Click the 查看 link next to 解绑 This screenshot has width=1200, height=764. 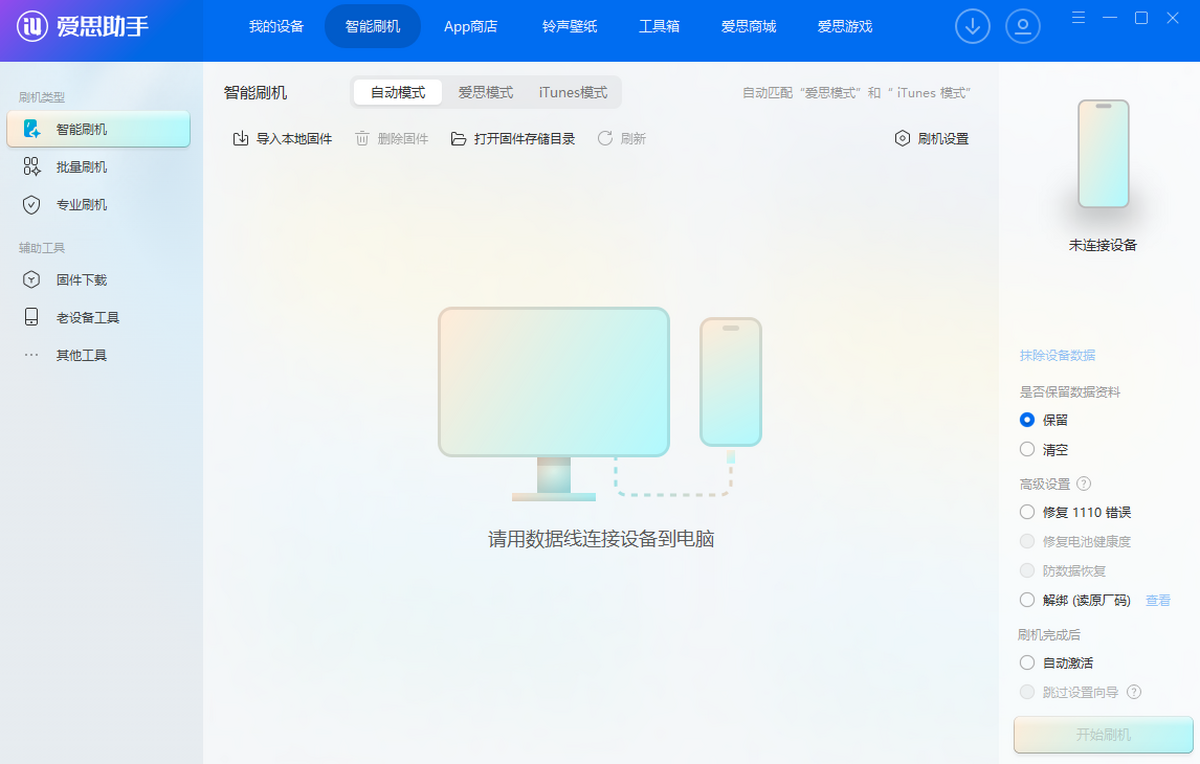tap(1158, 600)
